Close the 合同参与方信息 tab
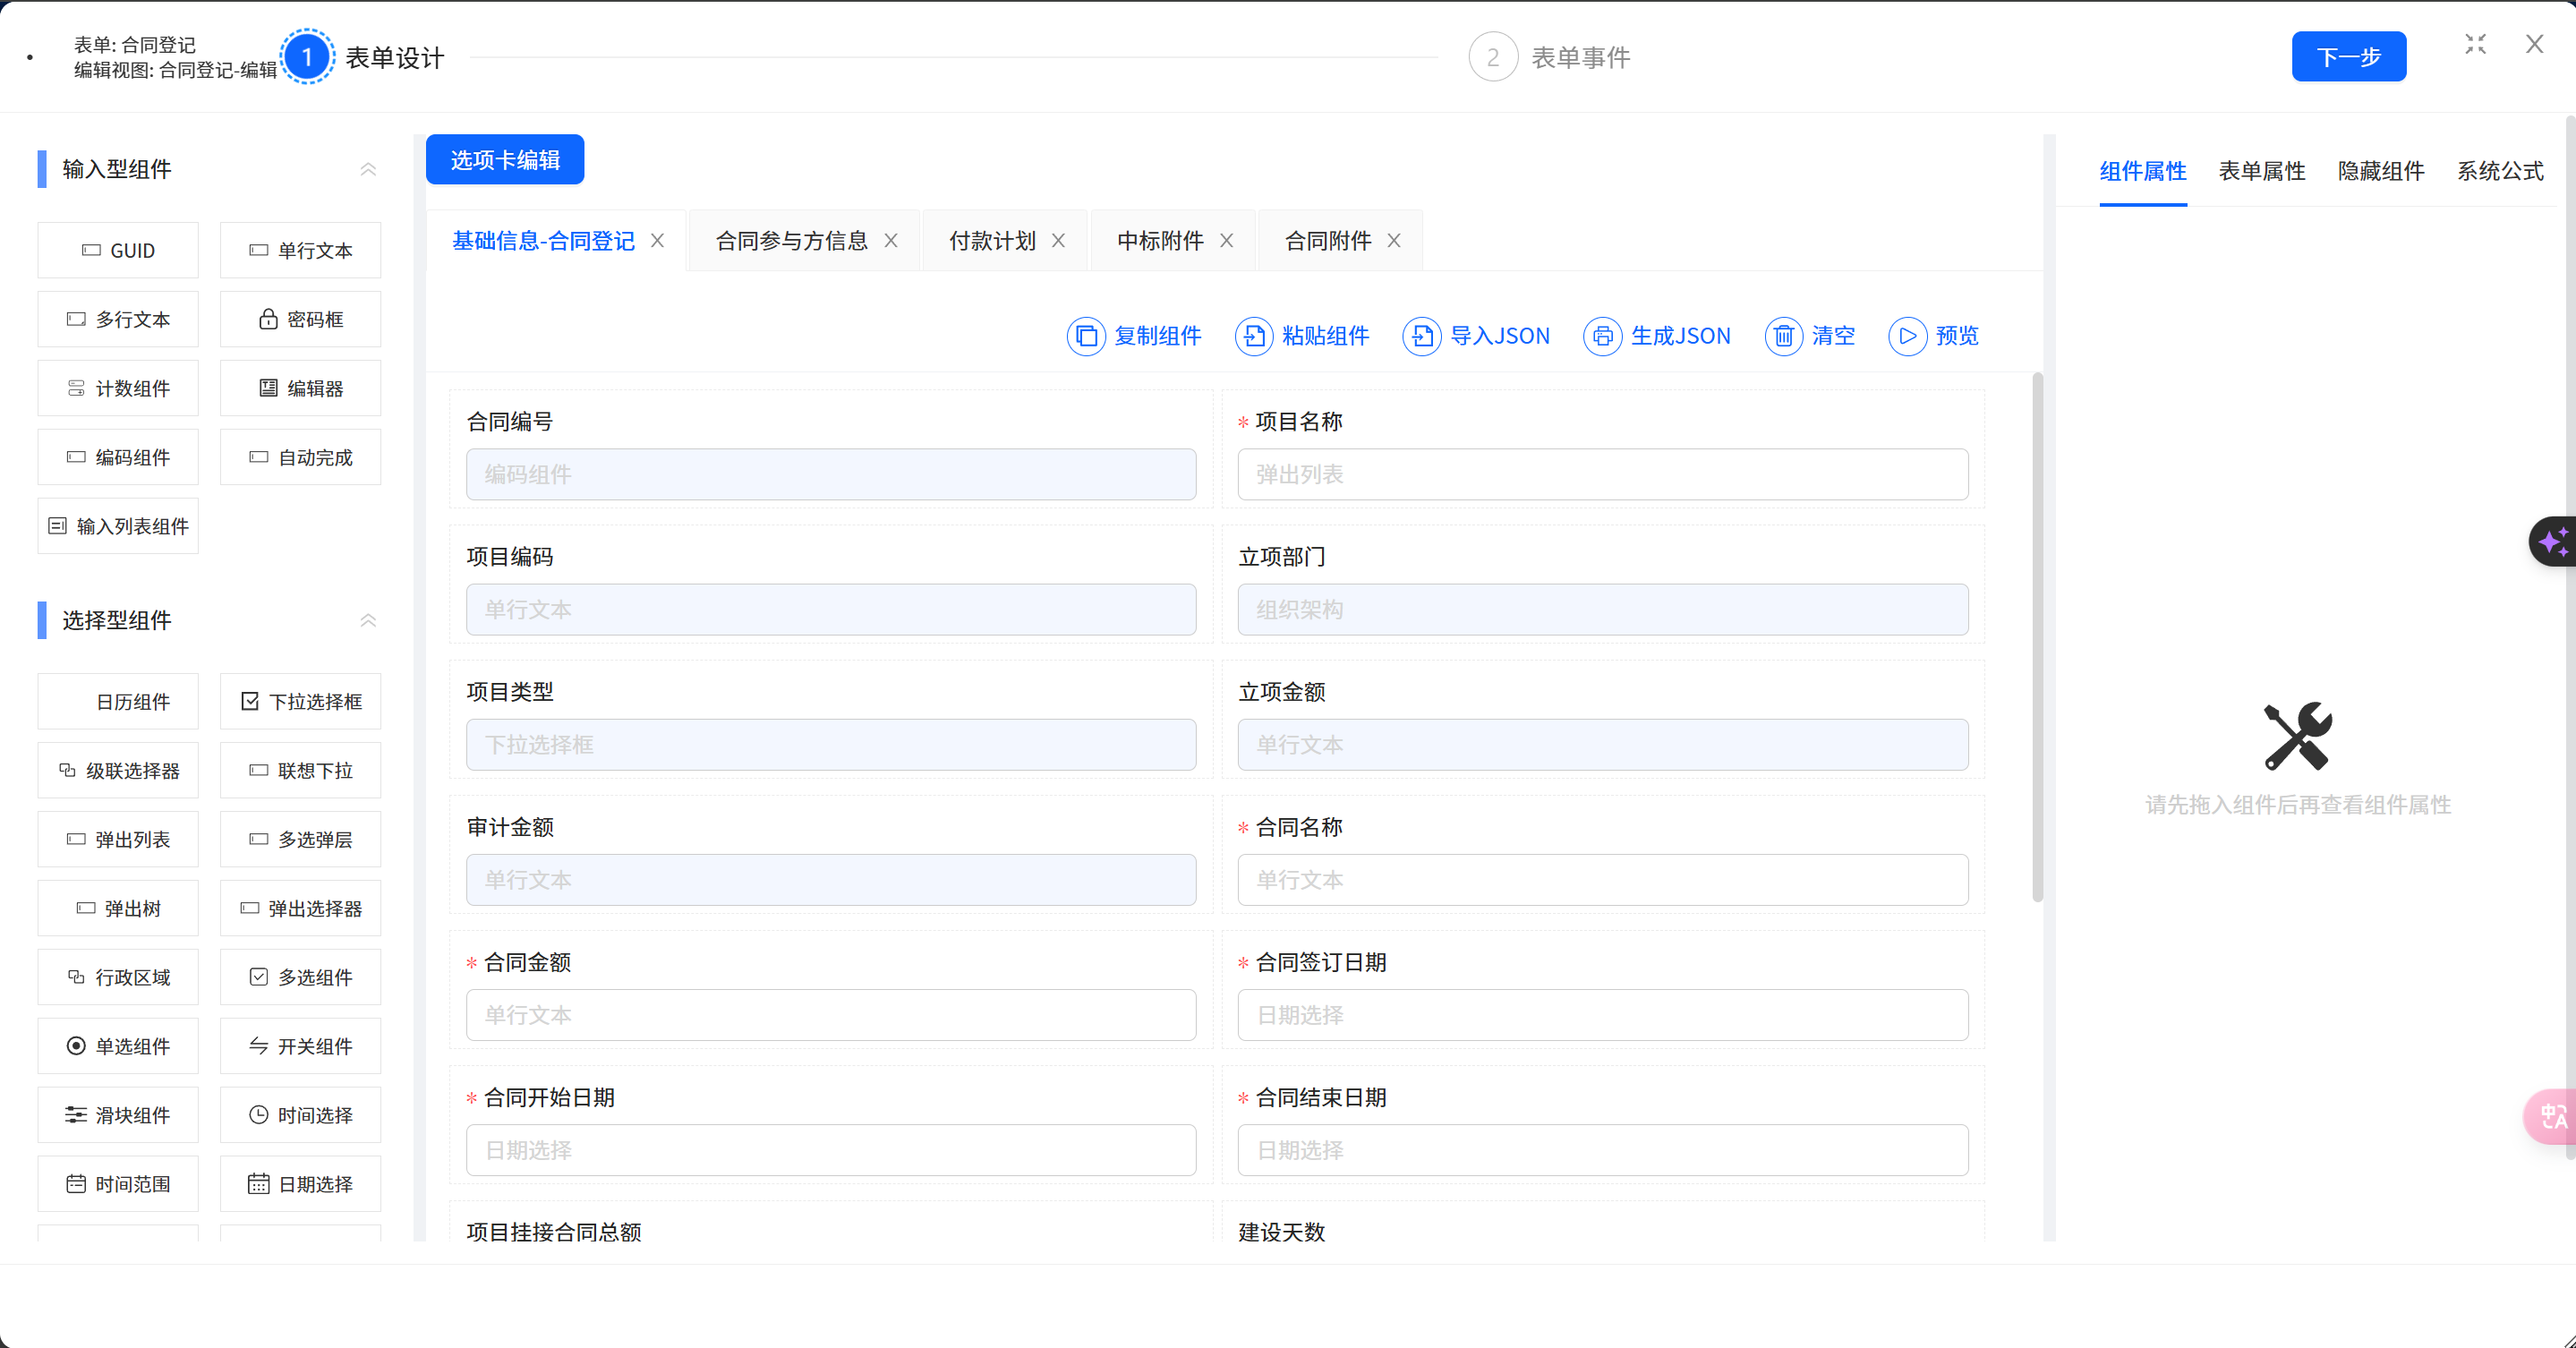 [891, 241]
